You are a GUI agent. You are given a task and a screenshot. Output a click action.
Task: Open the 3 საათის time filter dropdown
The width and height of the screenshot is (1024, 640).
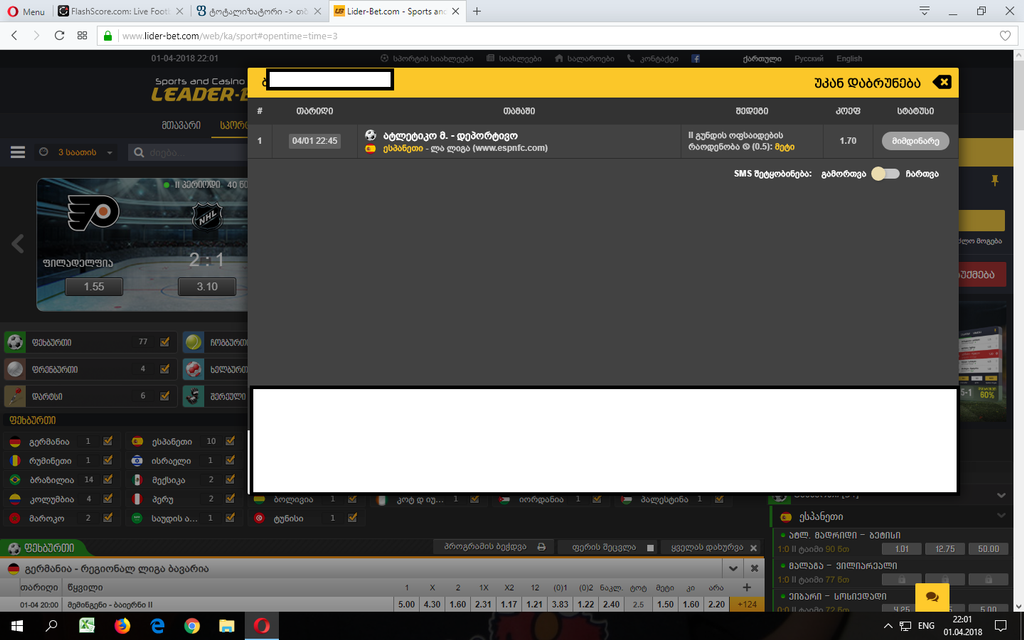pyautogui.click(x=76, y=152)
